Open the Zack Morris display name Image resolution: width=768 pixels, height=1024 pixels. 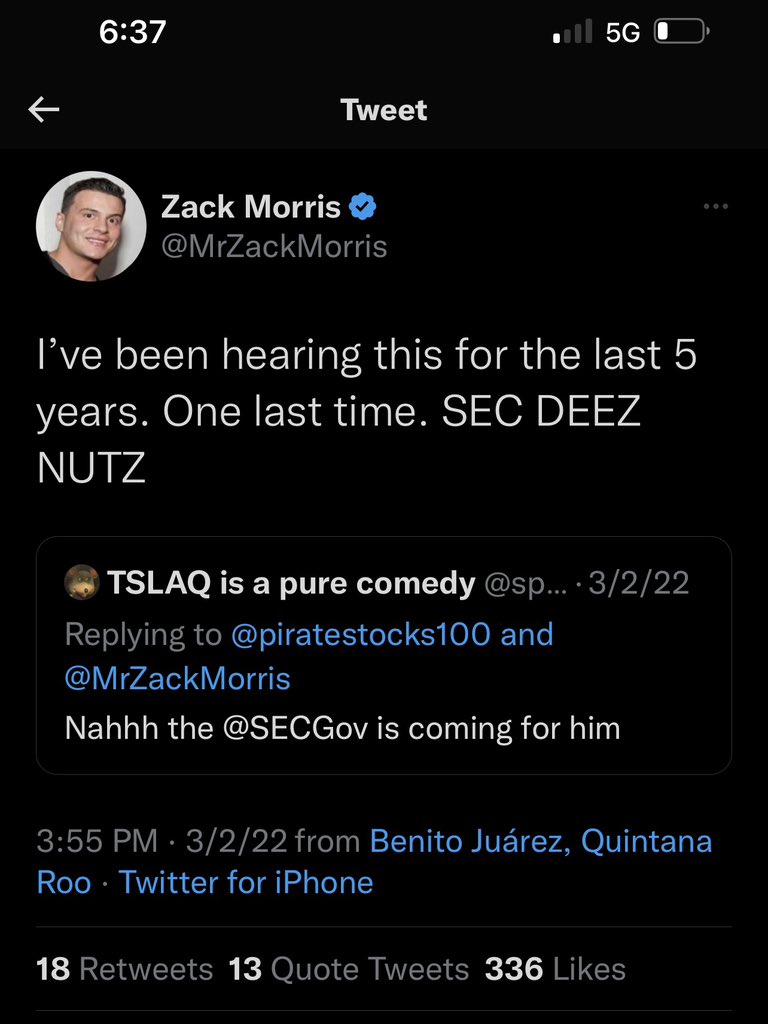(x=251, y=206)
